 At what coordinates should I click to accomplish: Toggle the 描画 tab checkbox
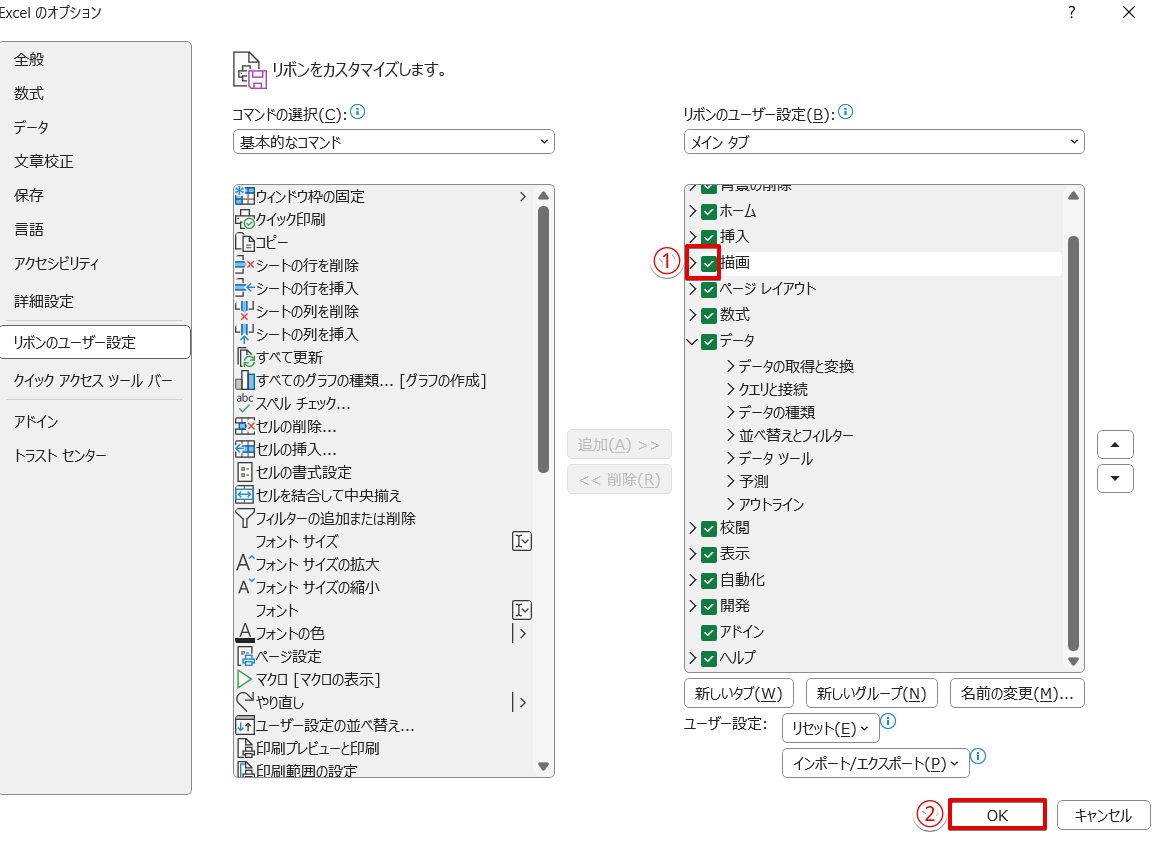click(709, 263)
